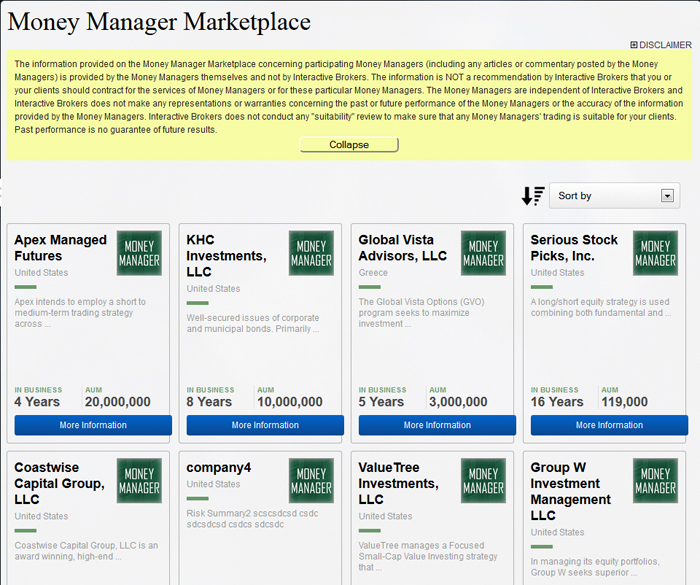Click the Sort by dropdown arrow

click(x=667, y=196)
